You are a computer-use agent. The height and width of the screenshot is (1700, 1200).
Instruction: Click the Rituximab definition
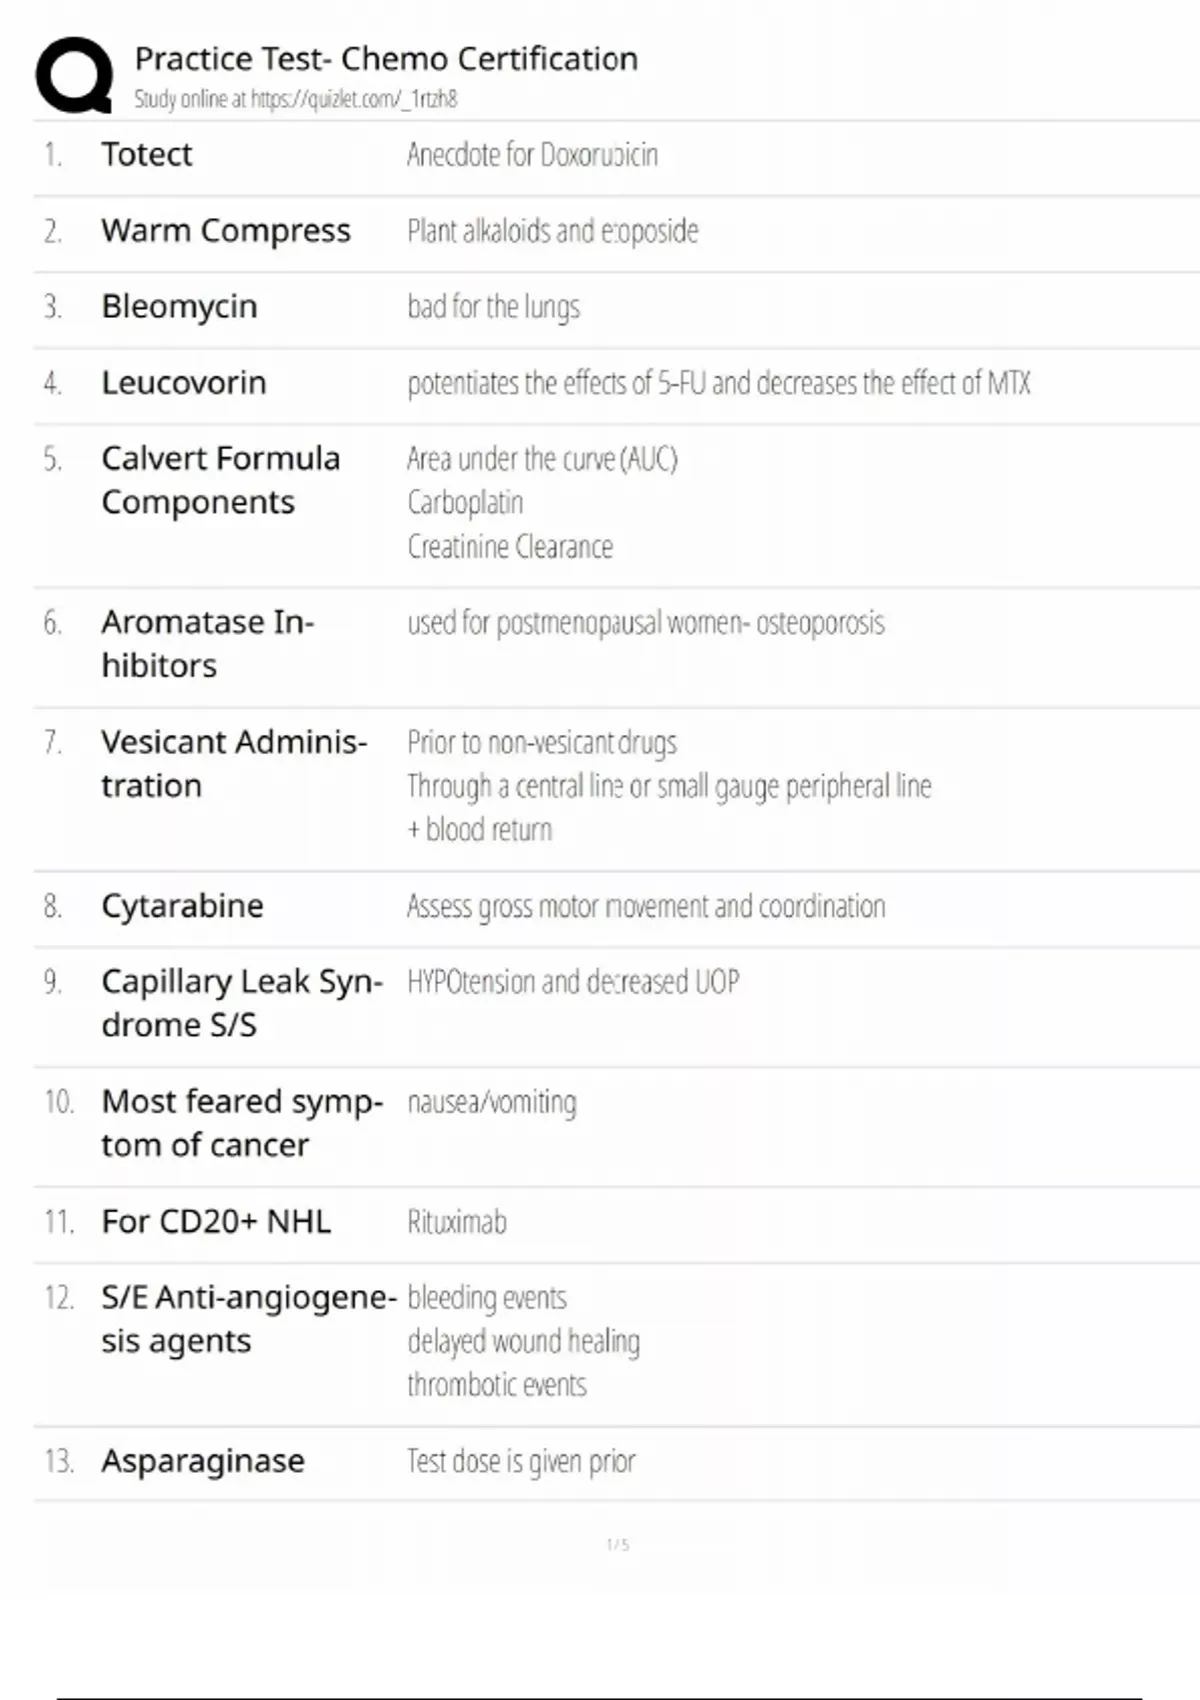[x=456, y=1222]
